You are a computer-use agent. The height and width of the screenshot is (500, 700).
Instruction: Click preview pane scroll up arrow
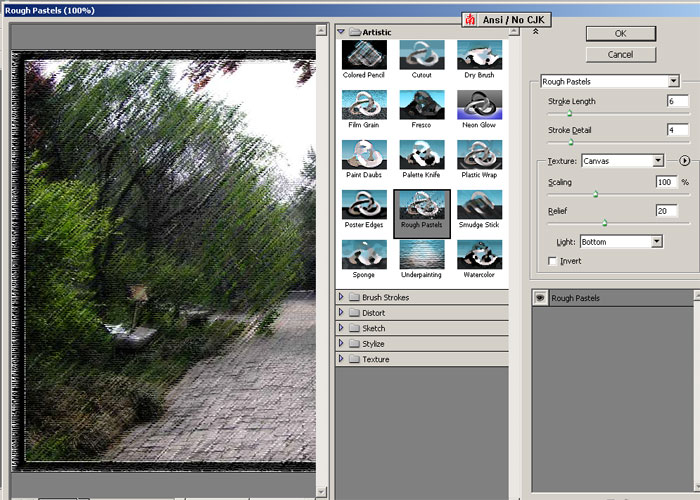click(321, 30)
